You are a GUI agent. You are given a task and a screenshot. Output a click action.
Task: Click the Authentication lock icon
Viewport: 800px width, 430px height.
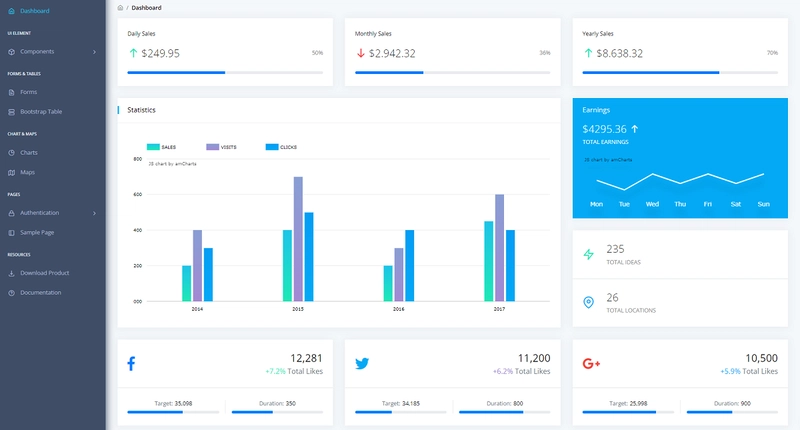[11, 213]
